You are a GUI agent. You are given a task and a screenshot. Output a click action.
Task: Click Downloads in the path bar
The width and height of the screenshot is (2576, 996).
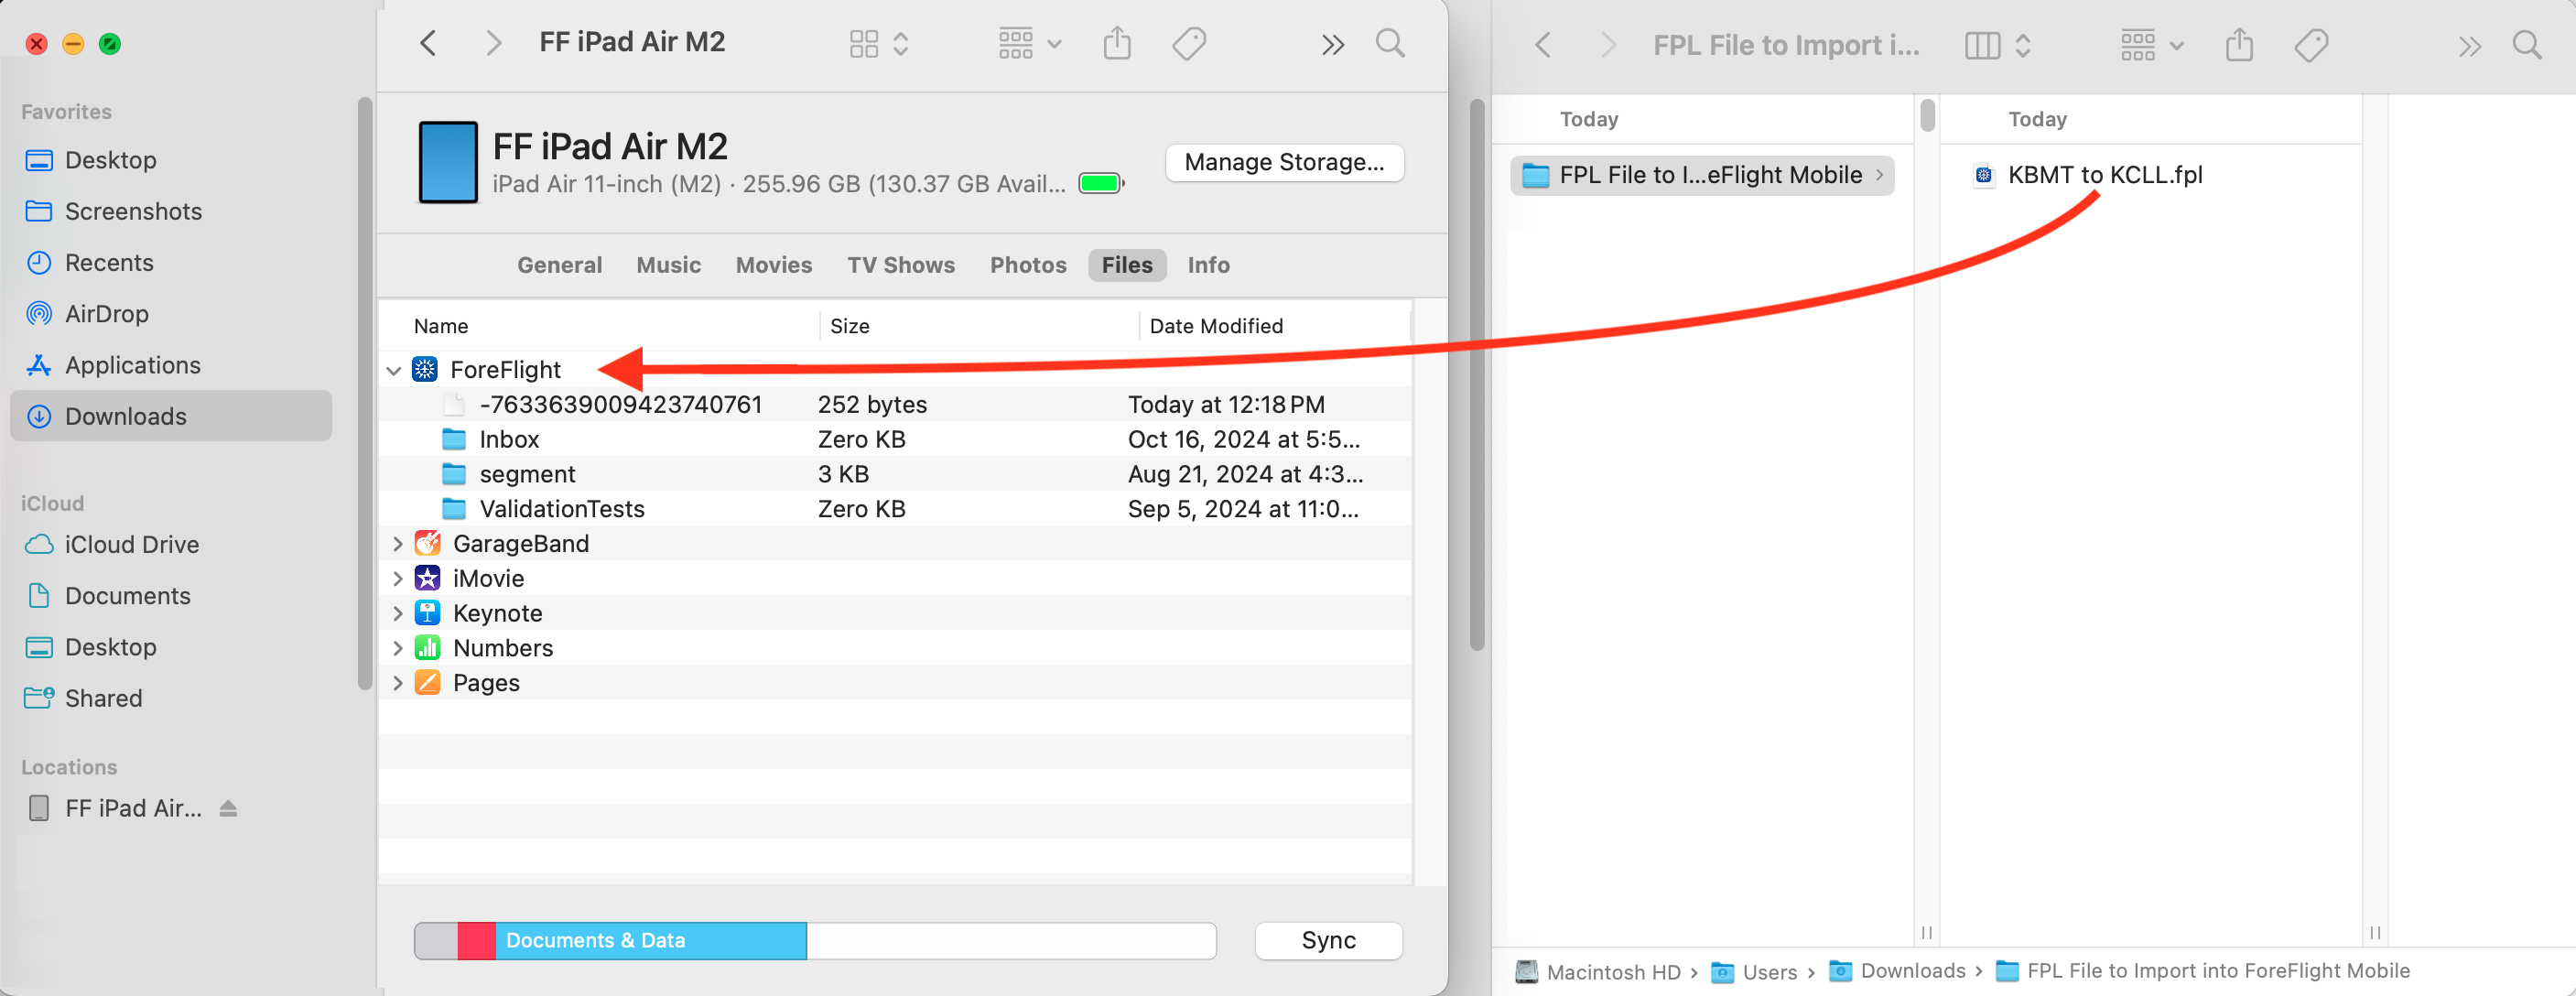coord(1897,971)
